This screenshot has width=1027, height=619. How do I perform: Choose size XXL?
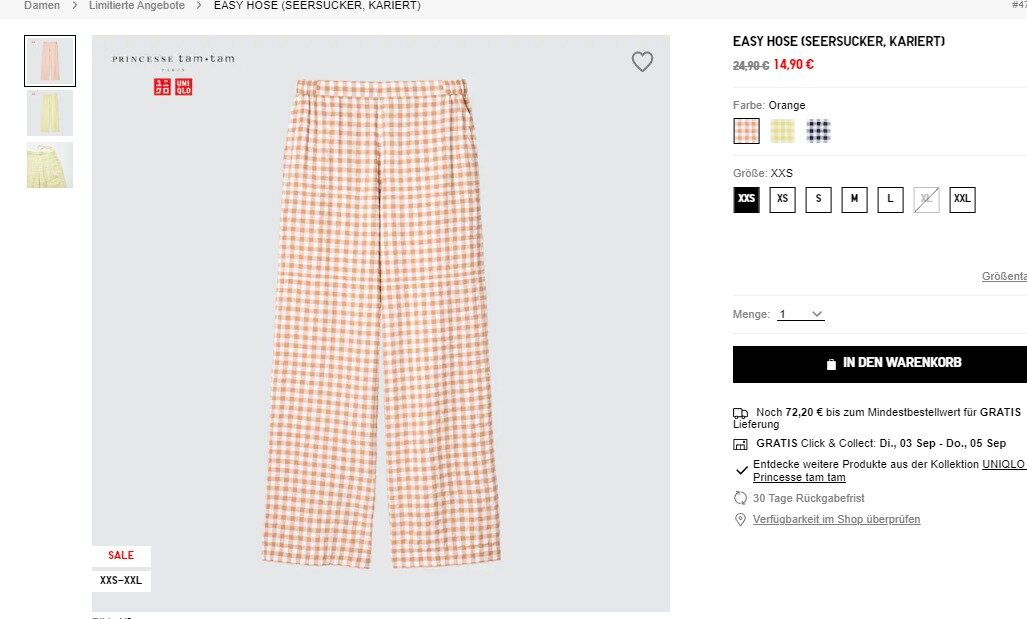962,199
